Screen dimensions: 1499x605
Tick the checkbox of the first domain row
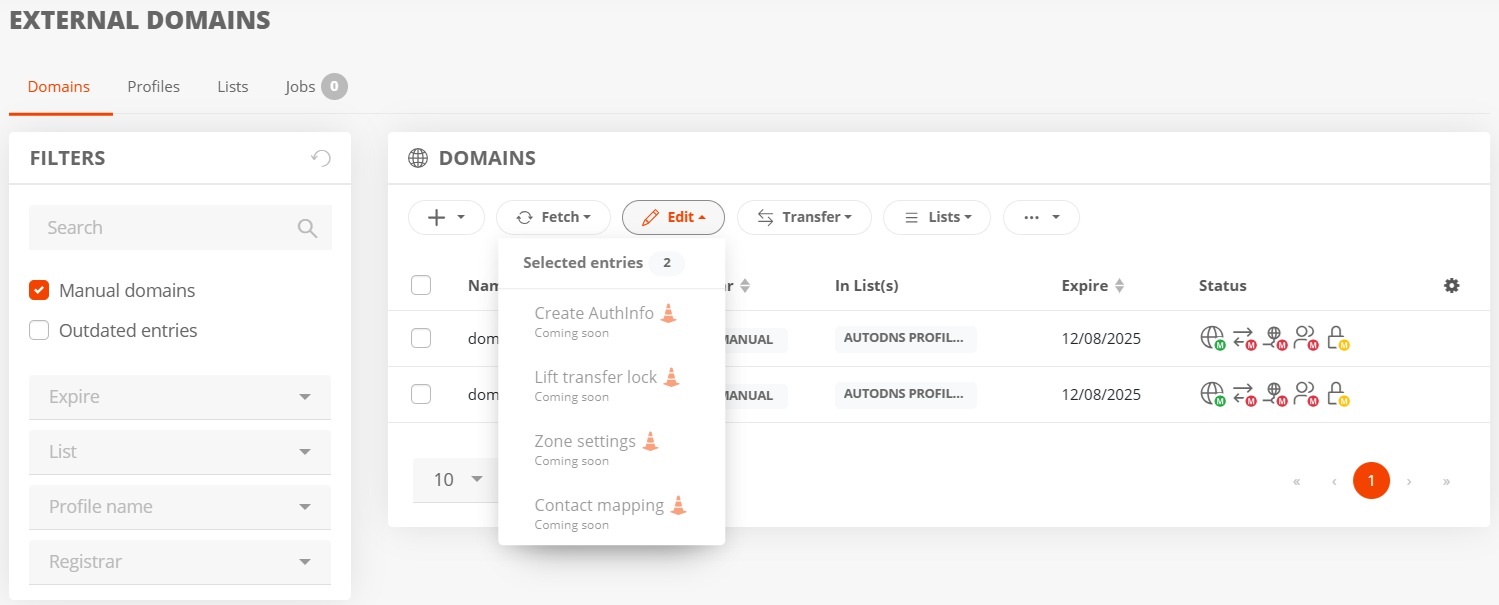(421, 339)
